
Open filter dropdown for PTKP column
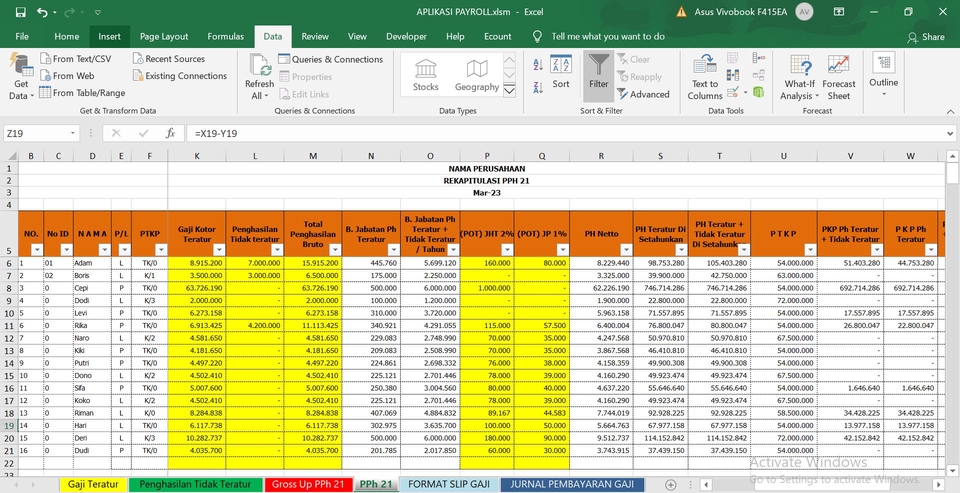[160, 250]
